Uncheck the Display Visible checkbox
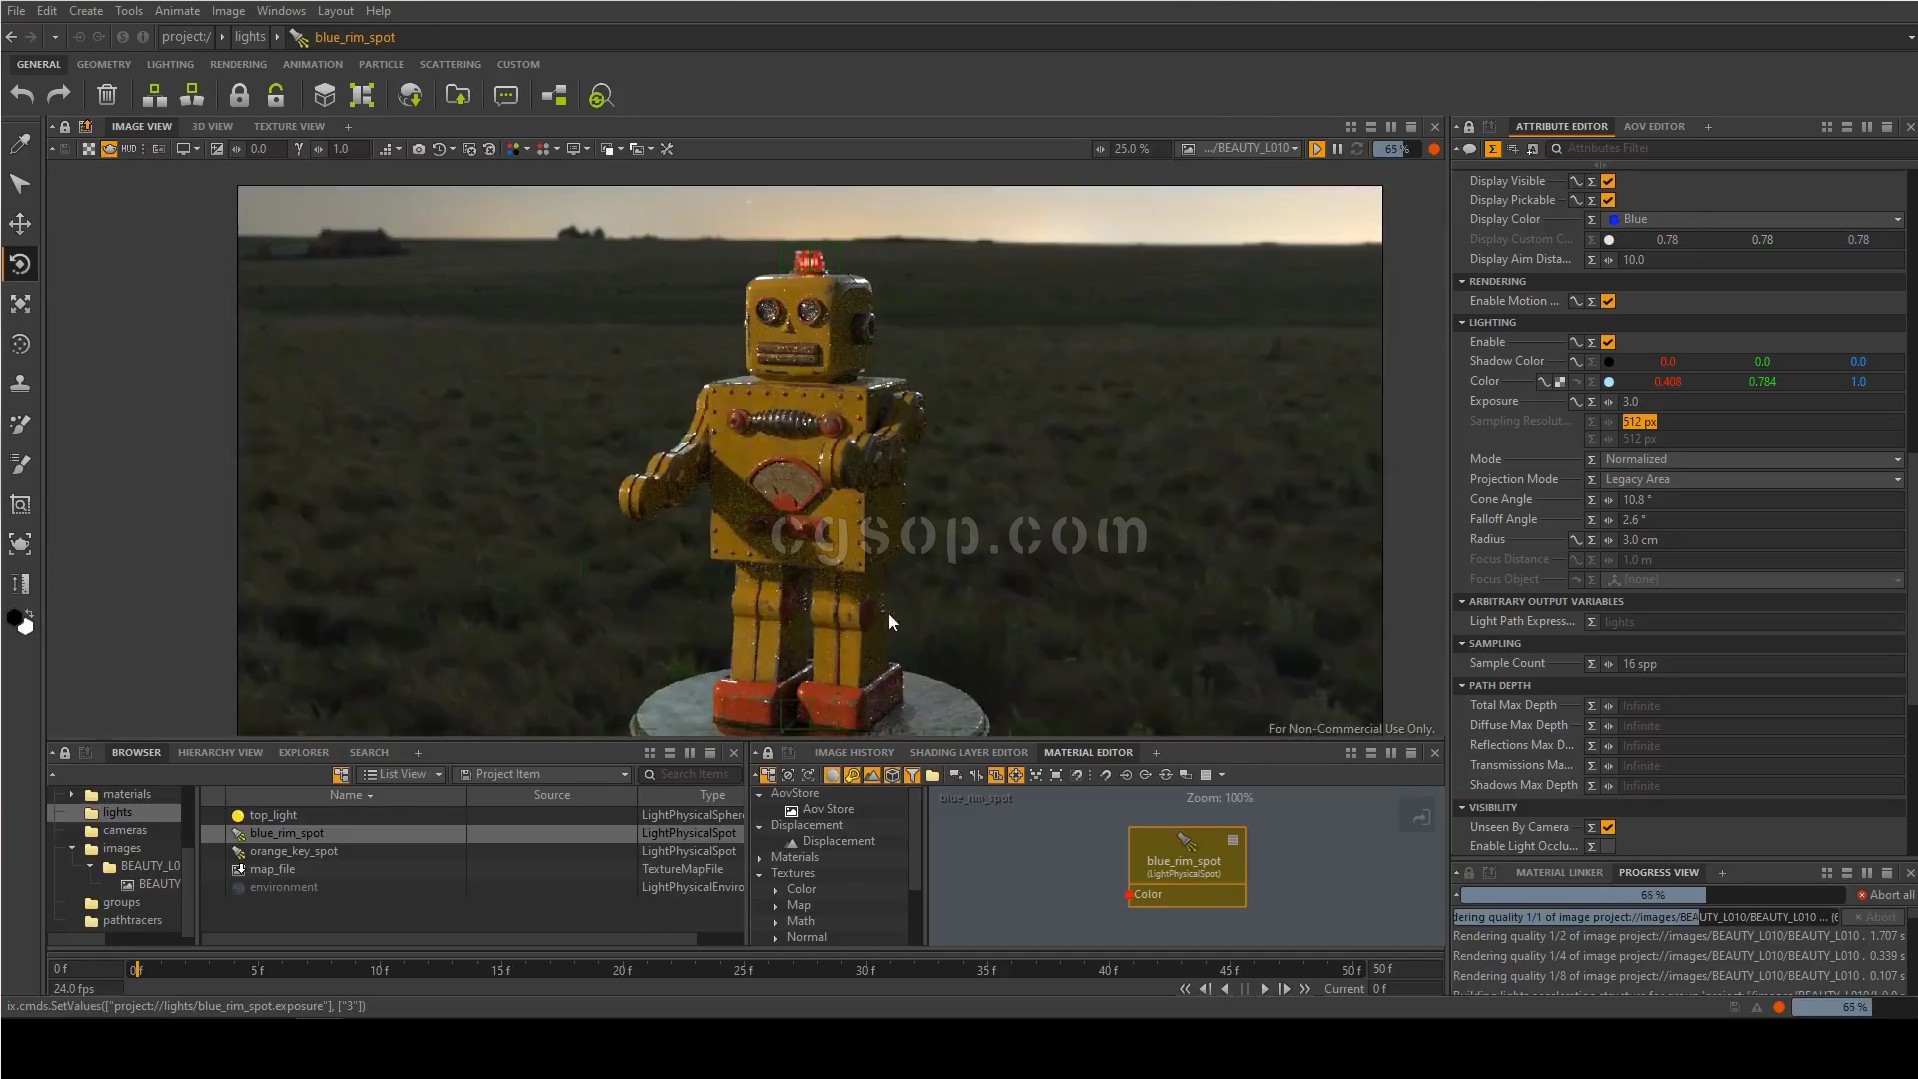 point(1608,181)
